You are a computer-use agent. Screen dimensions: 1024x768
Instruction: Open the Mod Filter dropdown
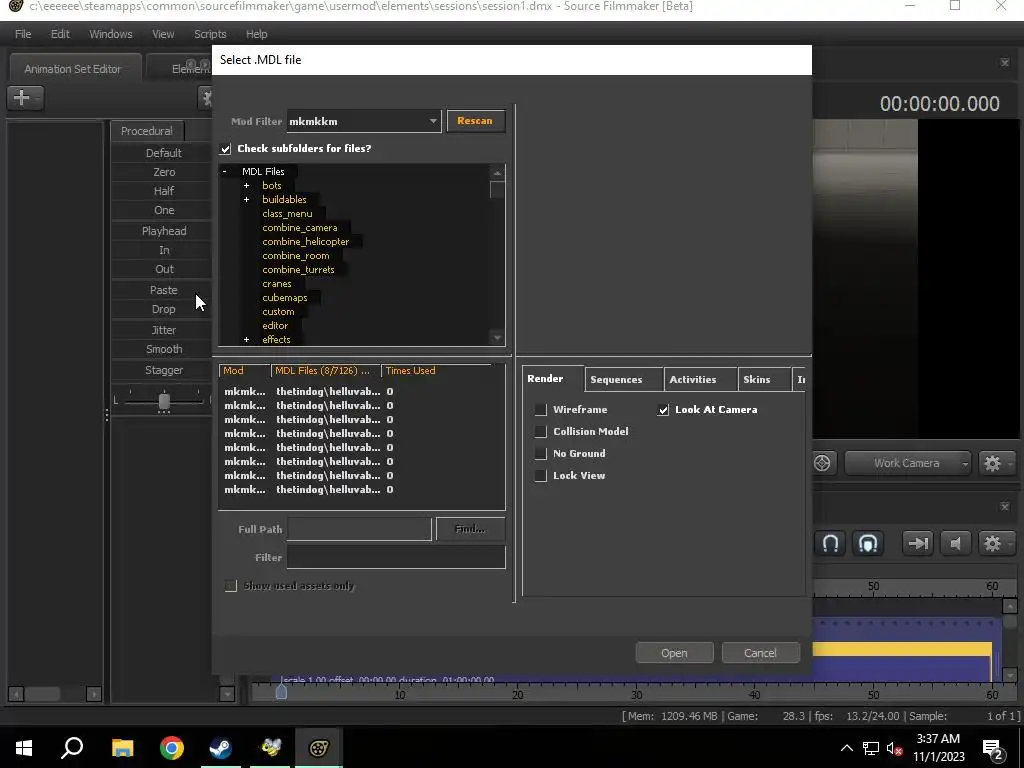(x=364, y=121)
